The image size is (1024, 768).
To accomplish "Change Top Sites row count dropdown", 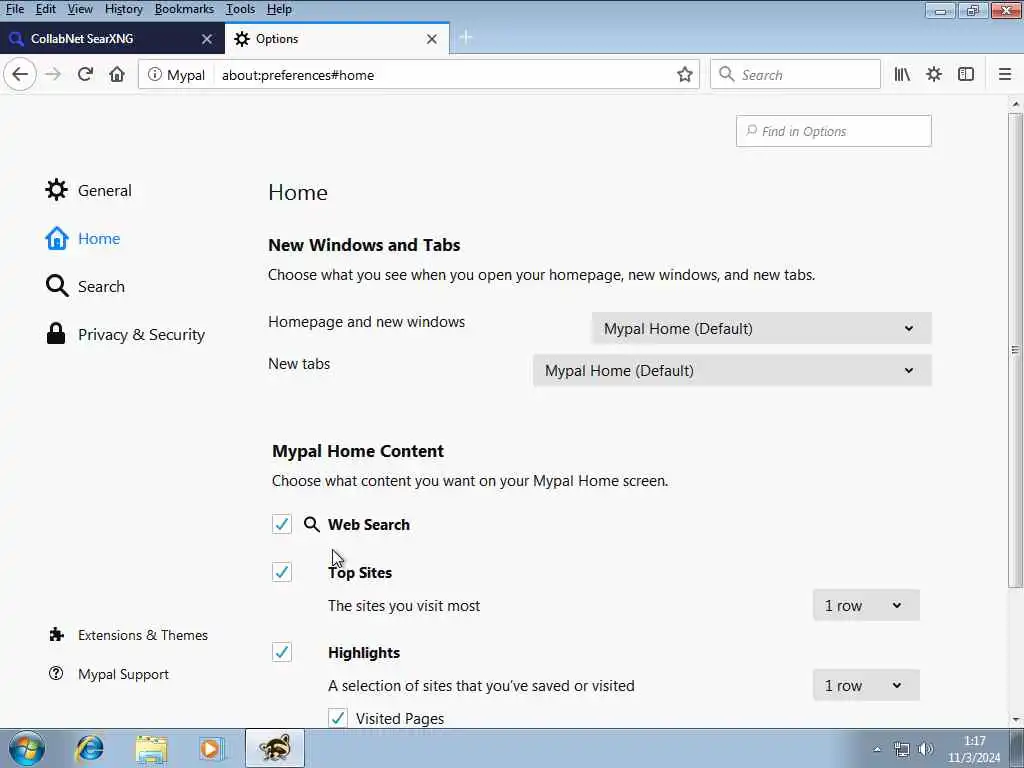I will (866, 605).
